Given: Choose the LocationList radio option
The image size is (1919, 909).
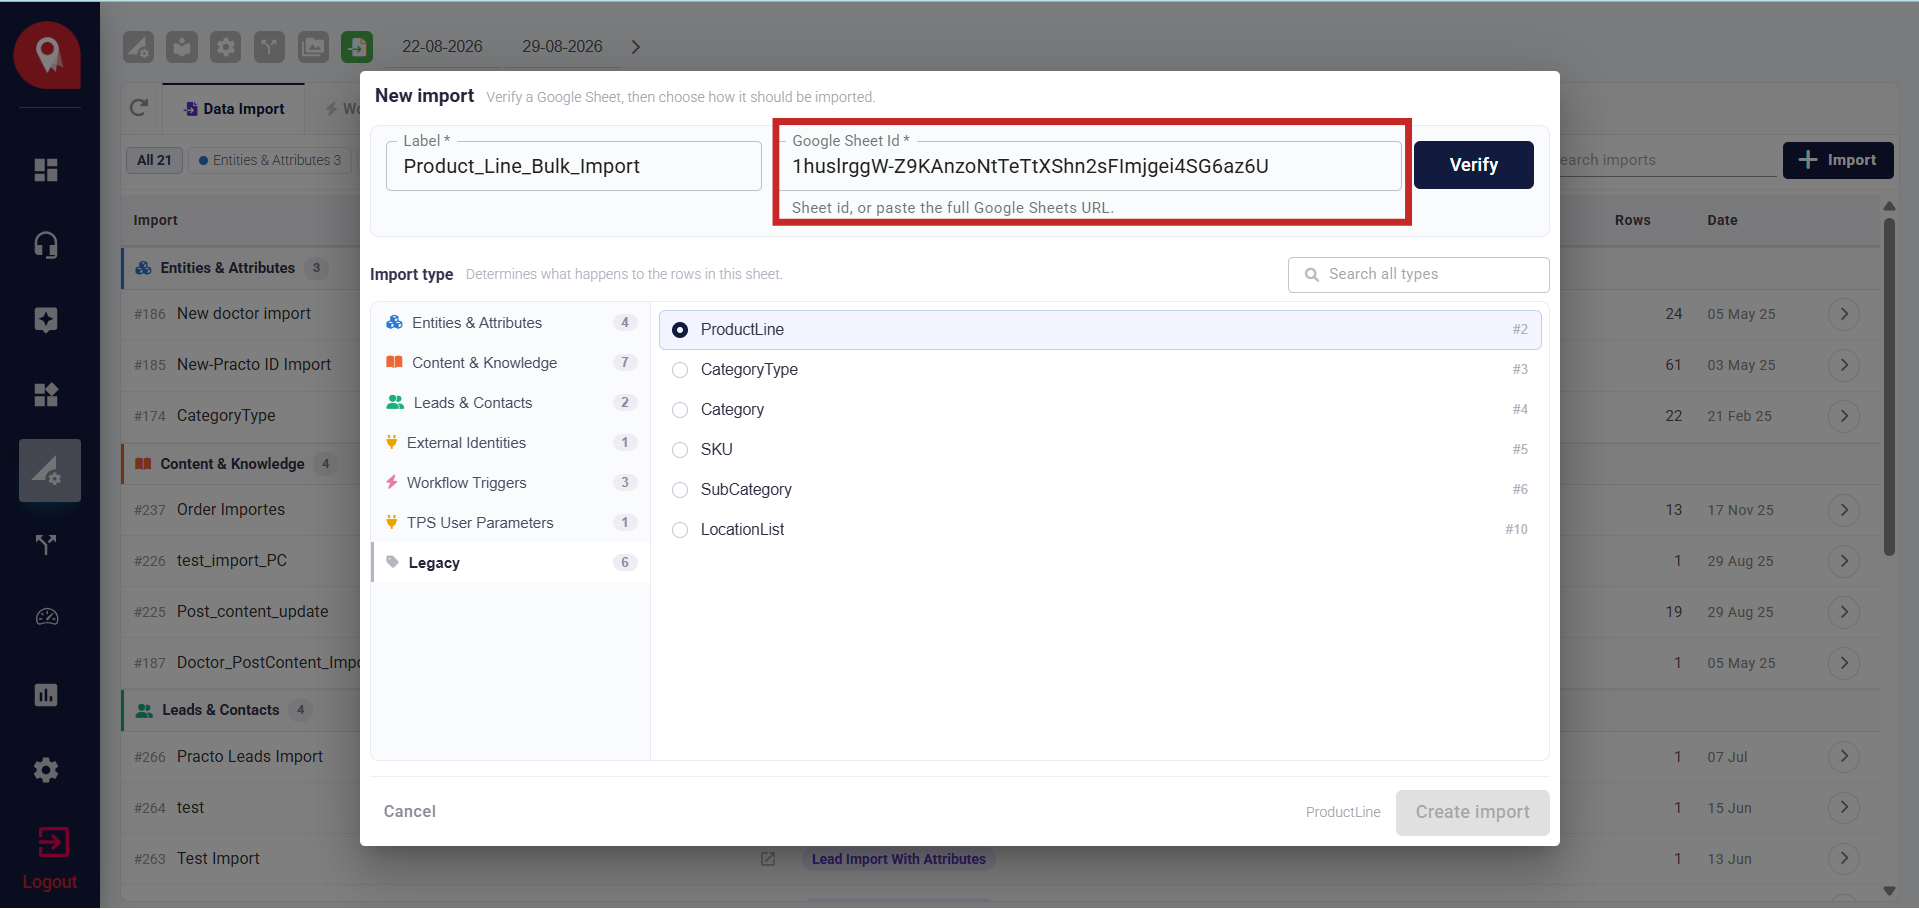Looking at the screenshot, I should [x=680, y=530].
